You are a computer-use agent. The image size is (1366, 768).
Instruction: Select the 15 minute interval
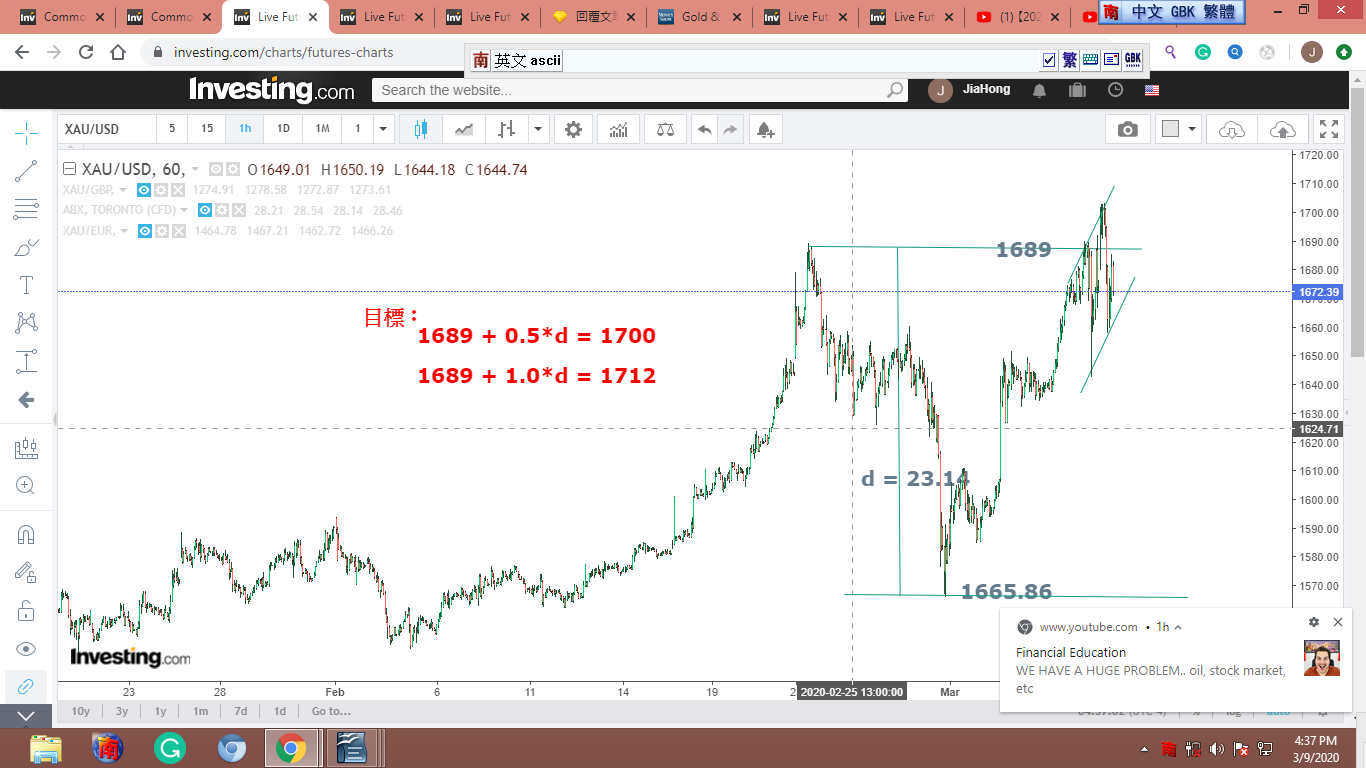tap(207, 129)
